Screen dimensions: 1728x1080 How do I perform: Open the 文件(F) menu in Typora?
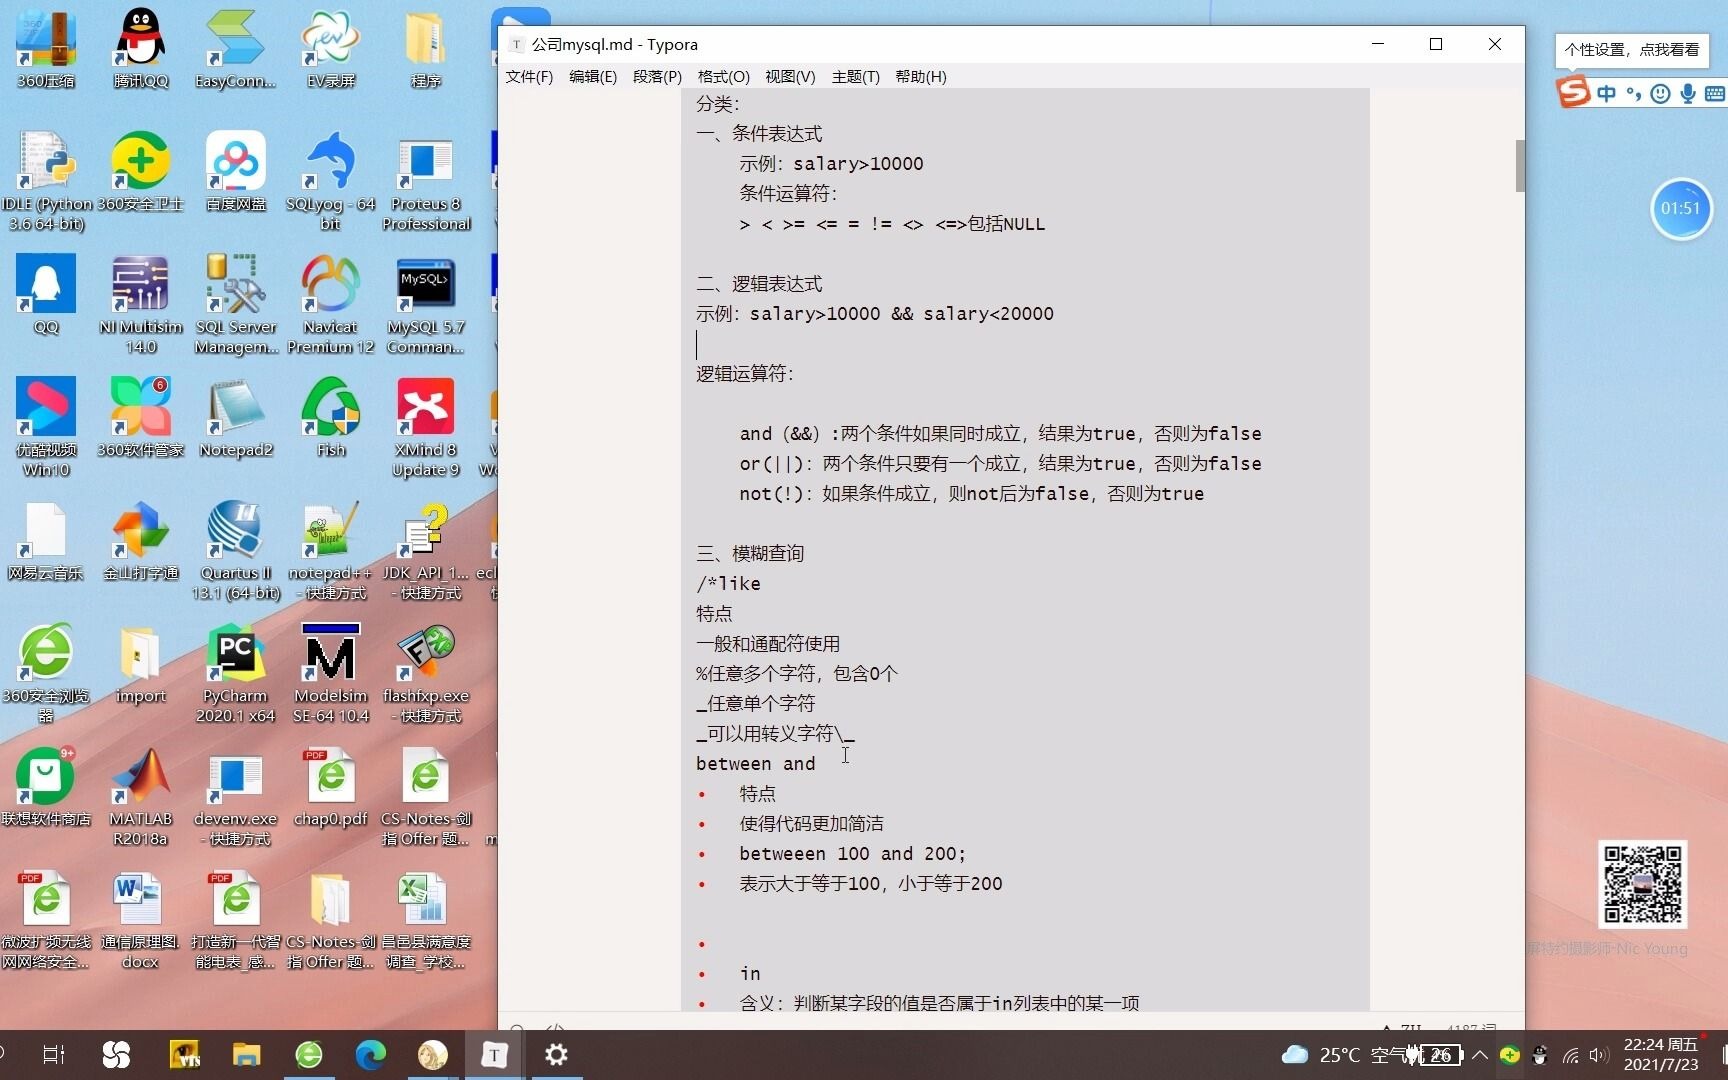click(530, 76)
